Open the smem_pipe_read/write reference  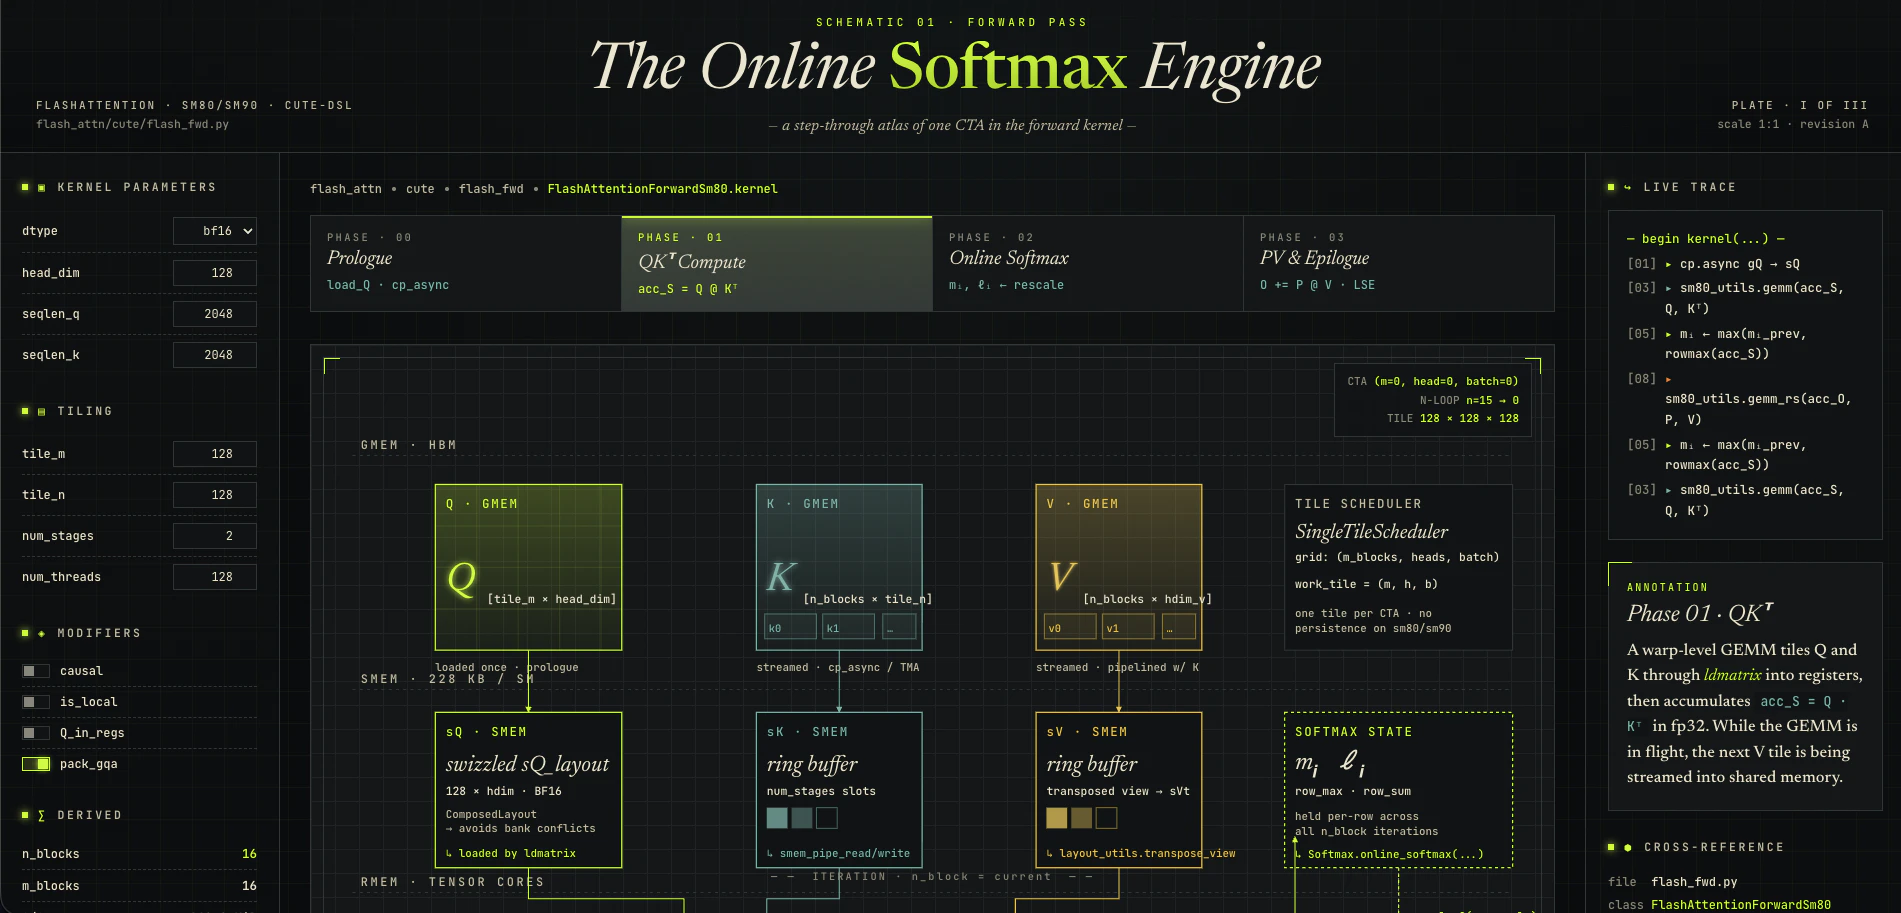point(838,854)
